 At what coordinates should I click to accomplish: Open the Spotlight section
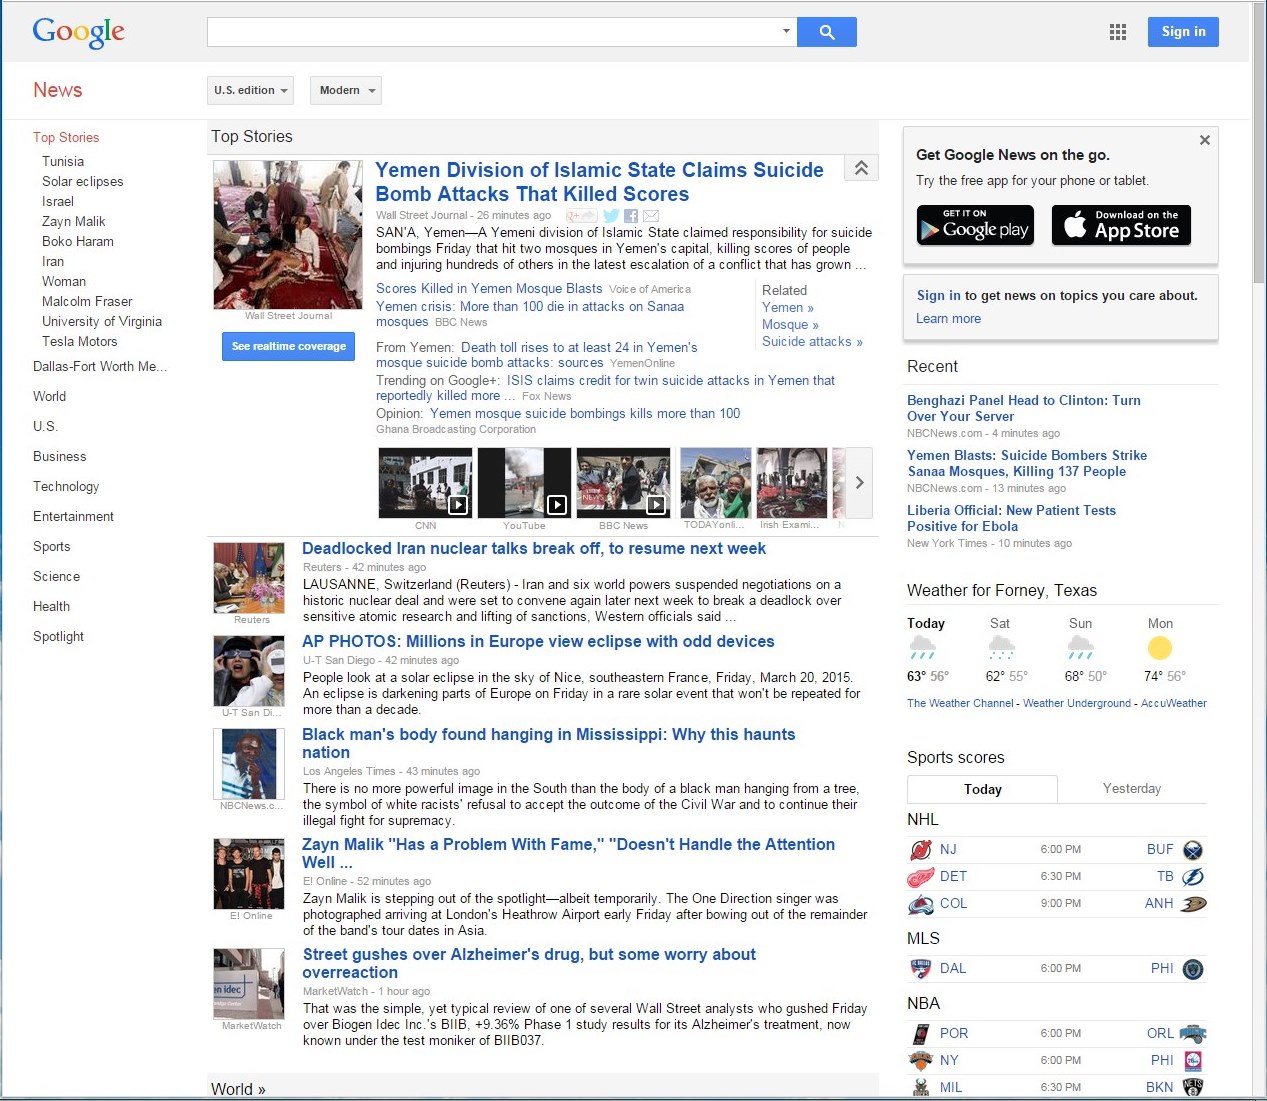pos(59,637)
